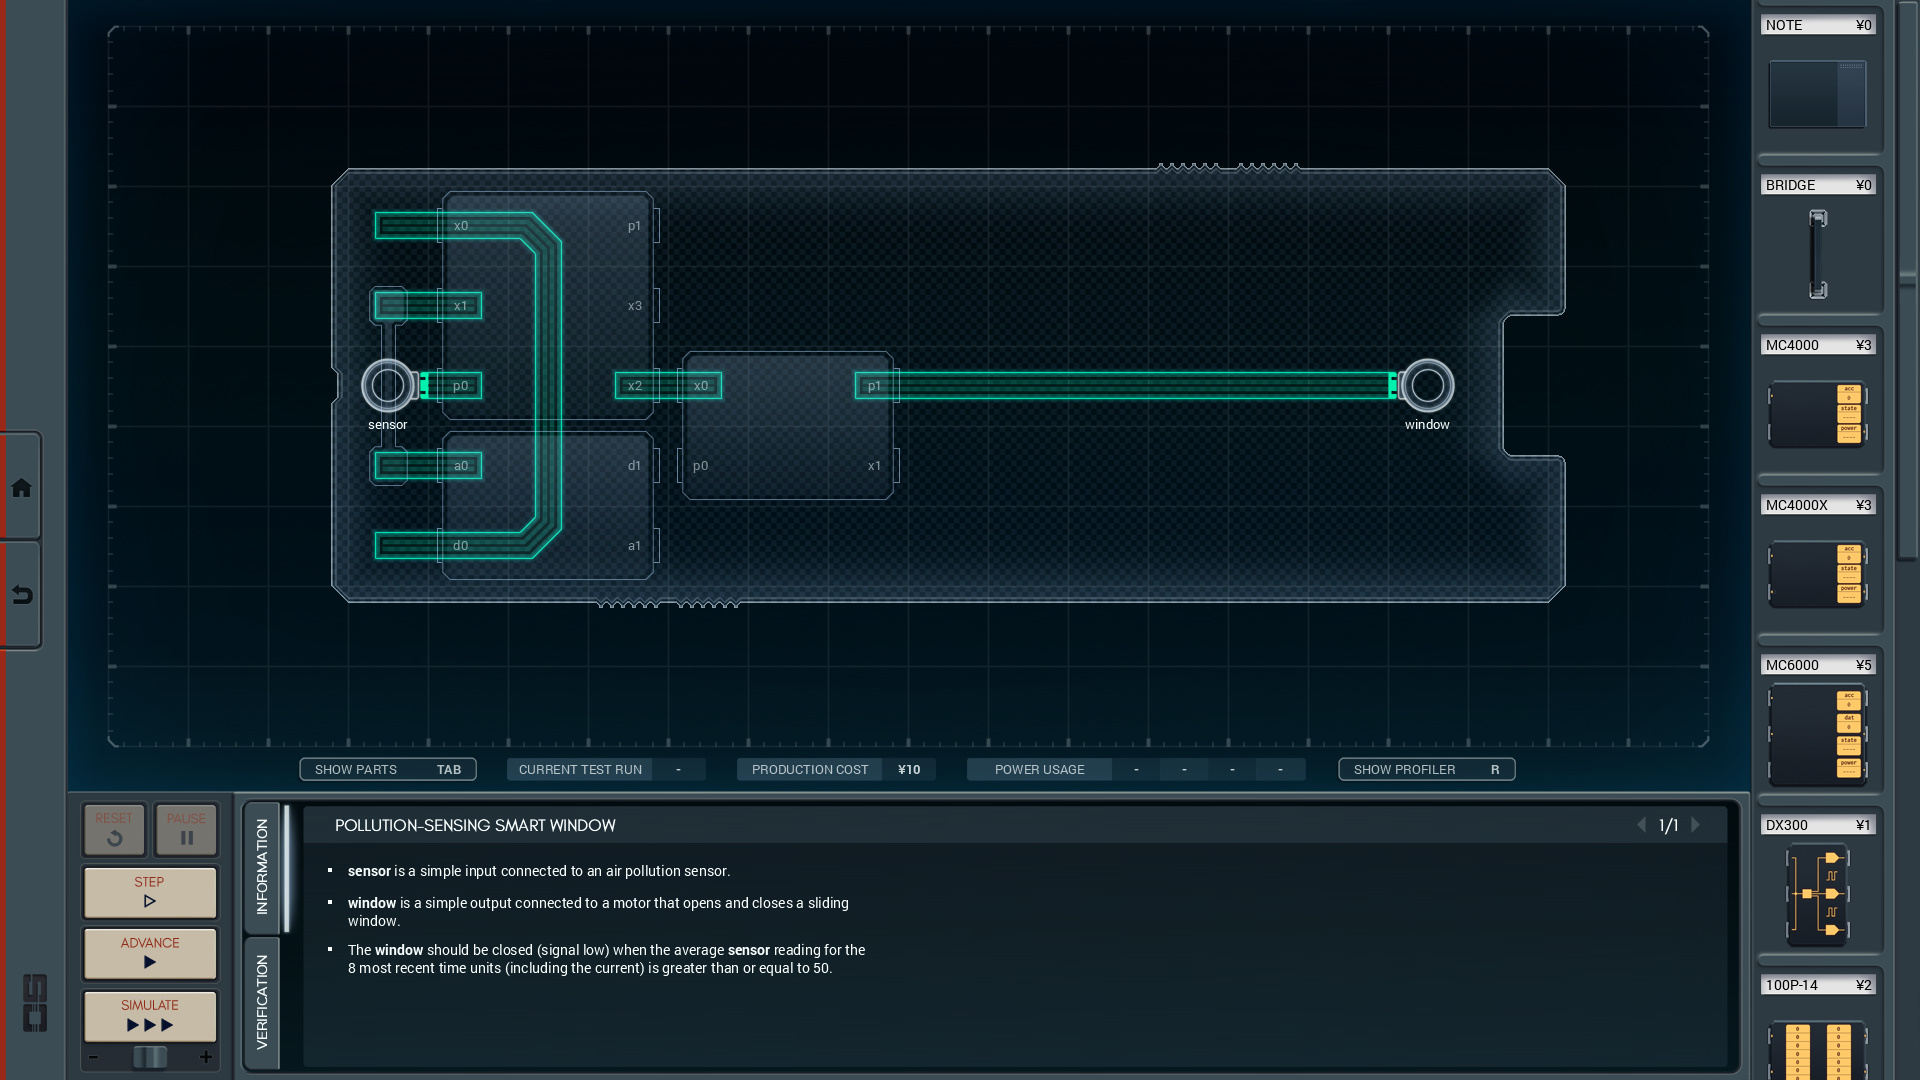Toggle the SHOW PARTS tab view
The image size is (1920, 1080).
[388, 769]
